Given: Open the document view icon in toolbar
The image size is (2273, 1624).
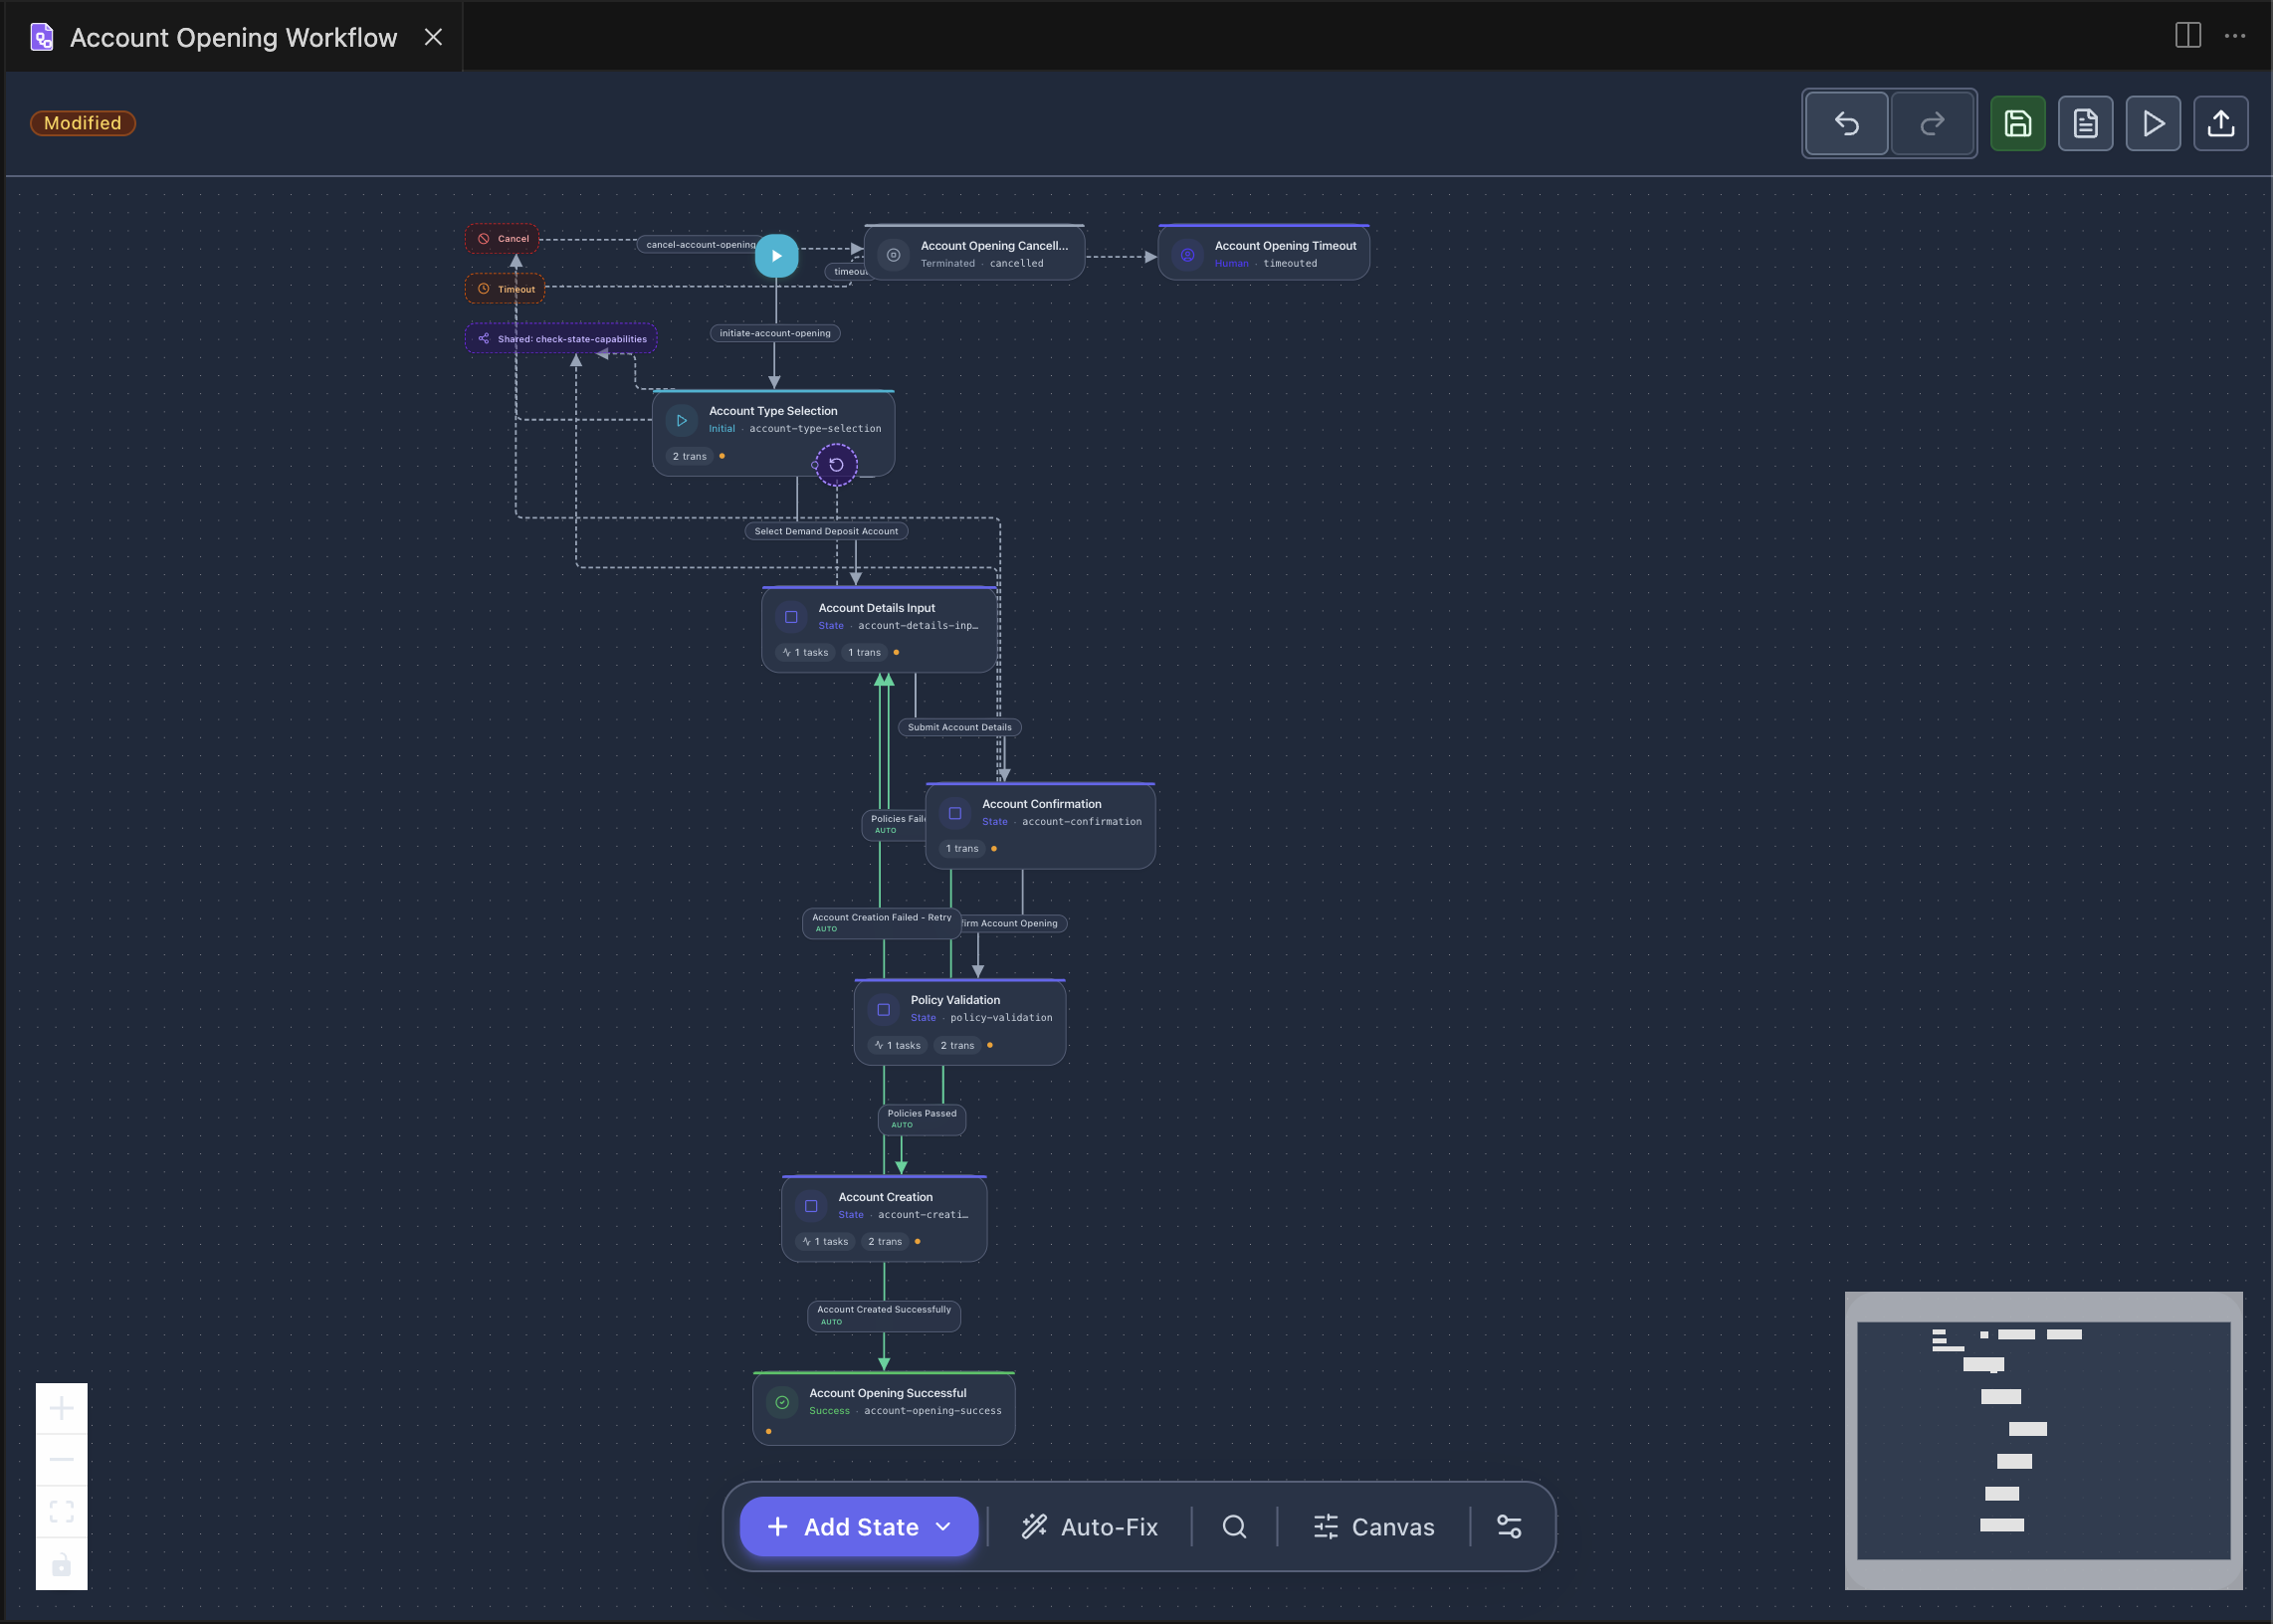Looking at the screenshot, I should [x=2086, y=124].
